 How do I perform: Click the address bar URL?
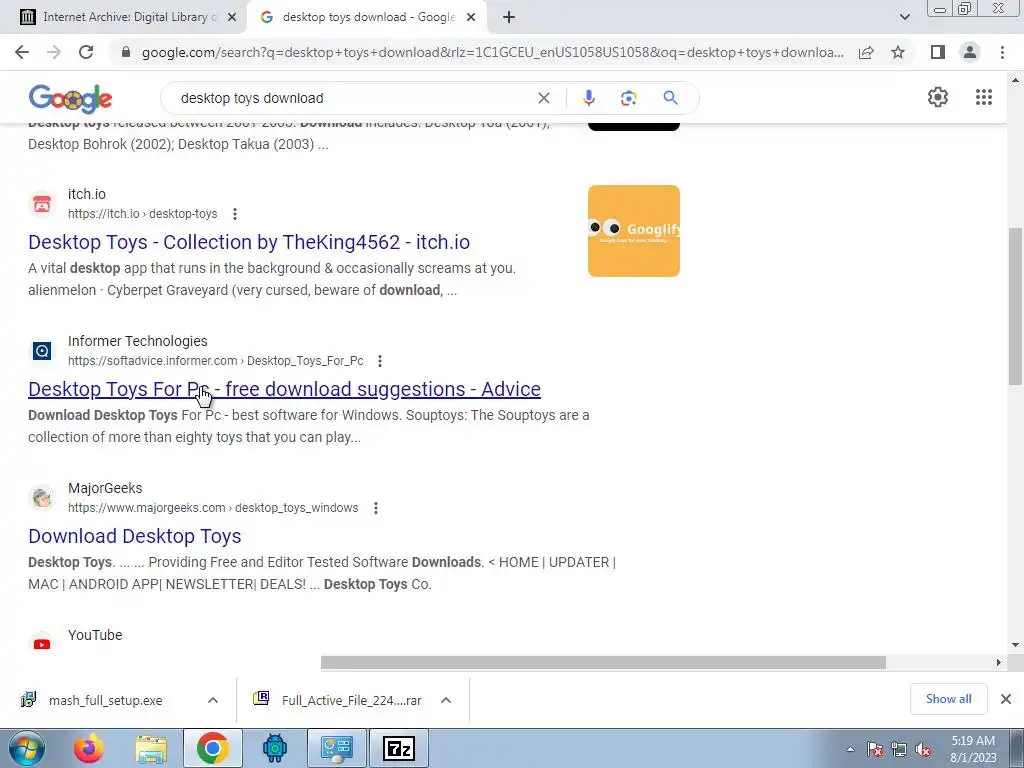(492, 52)
